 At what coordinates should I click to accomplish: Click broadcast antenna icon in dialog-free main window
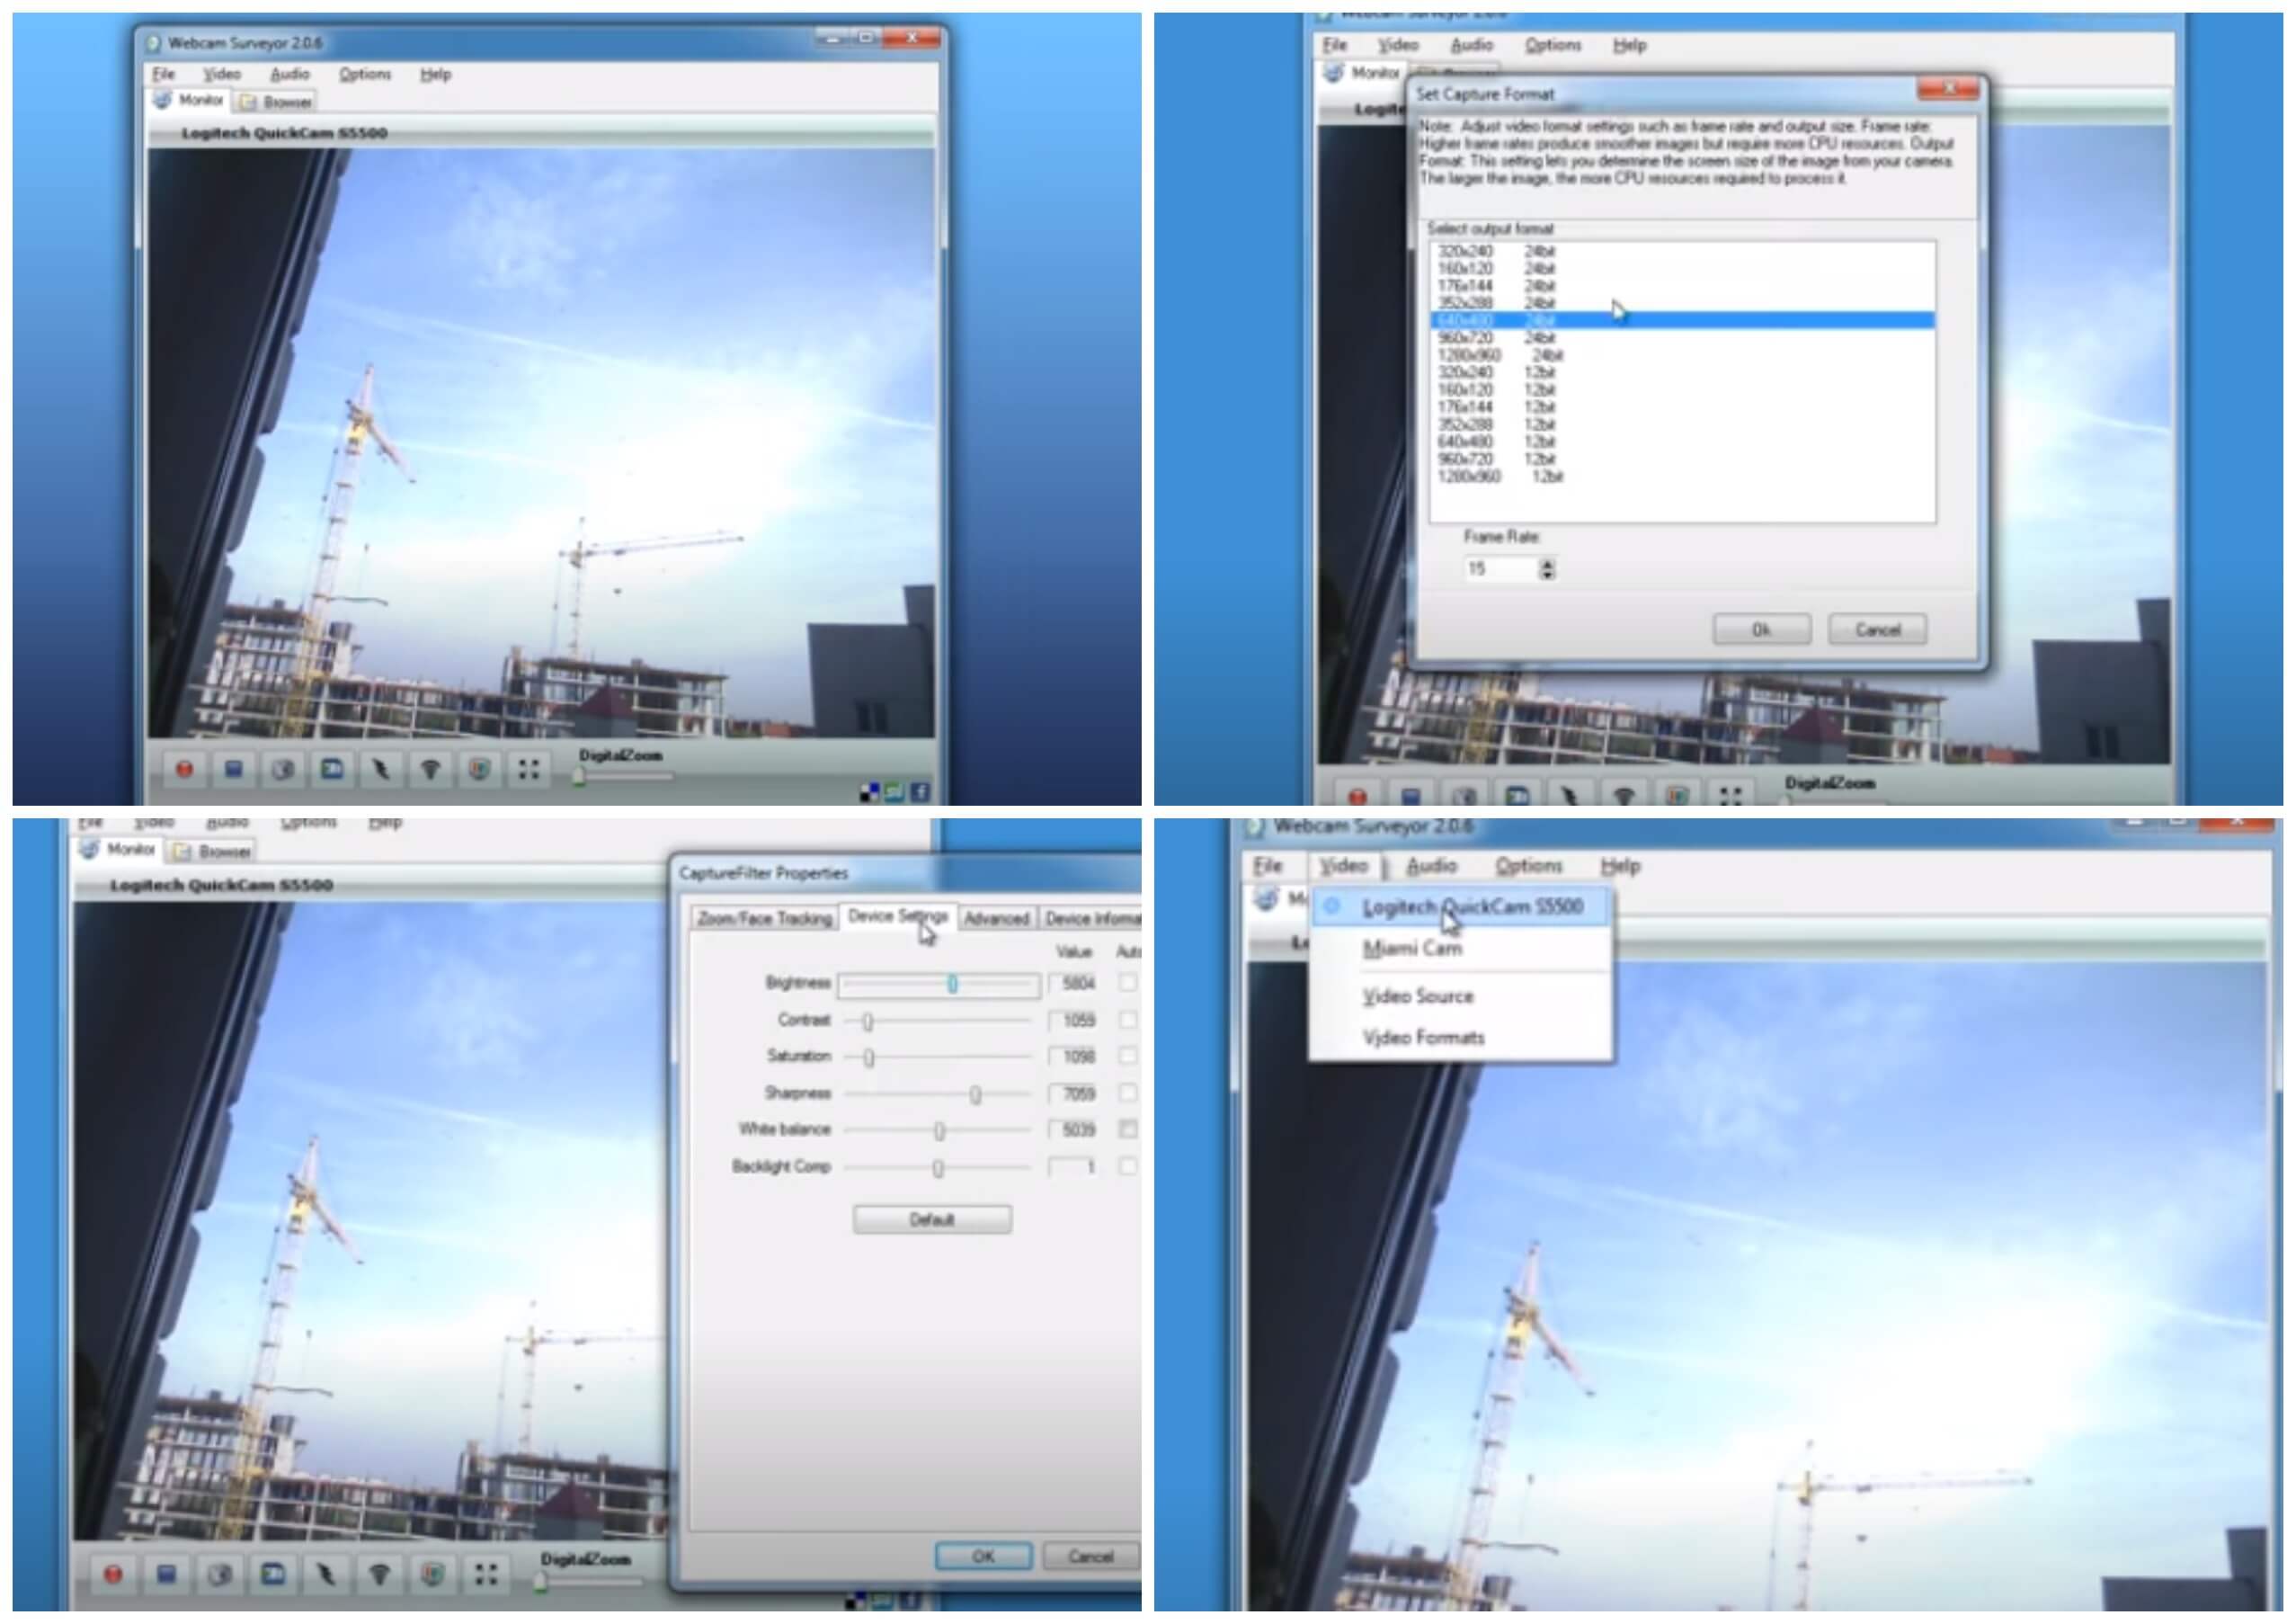click(430, 769)
